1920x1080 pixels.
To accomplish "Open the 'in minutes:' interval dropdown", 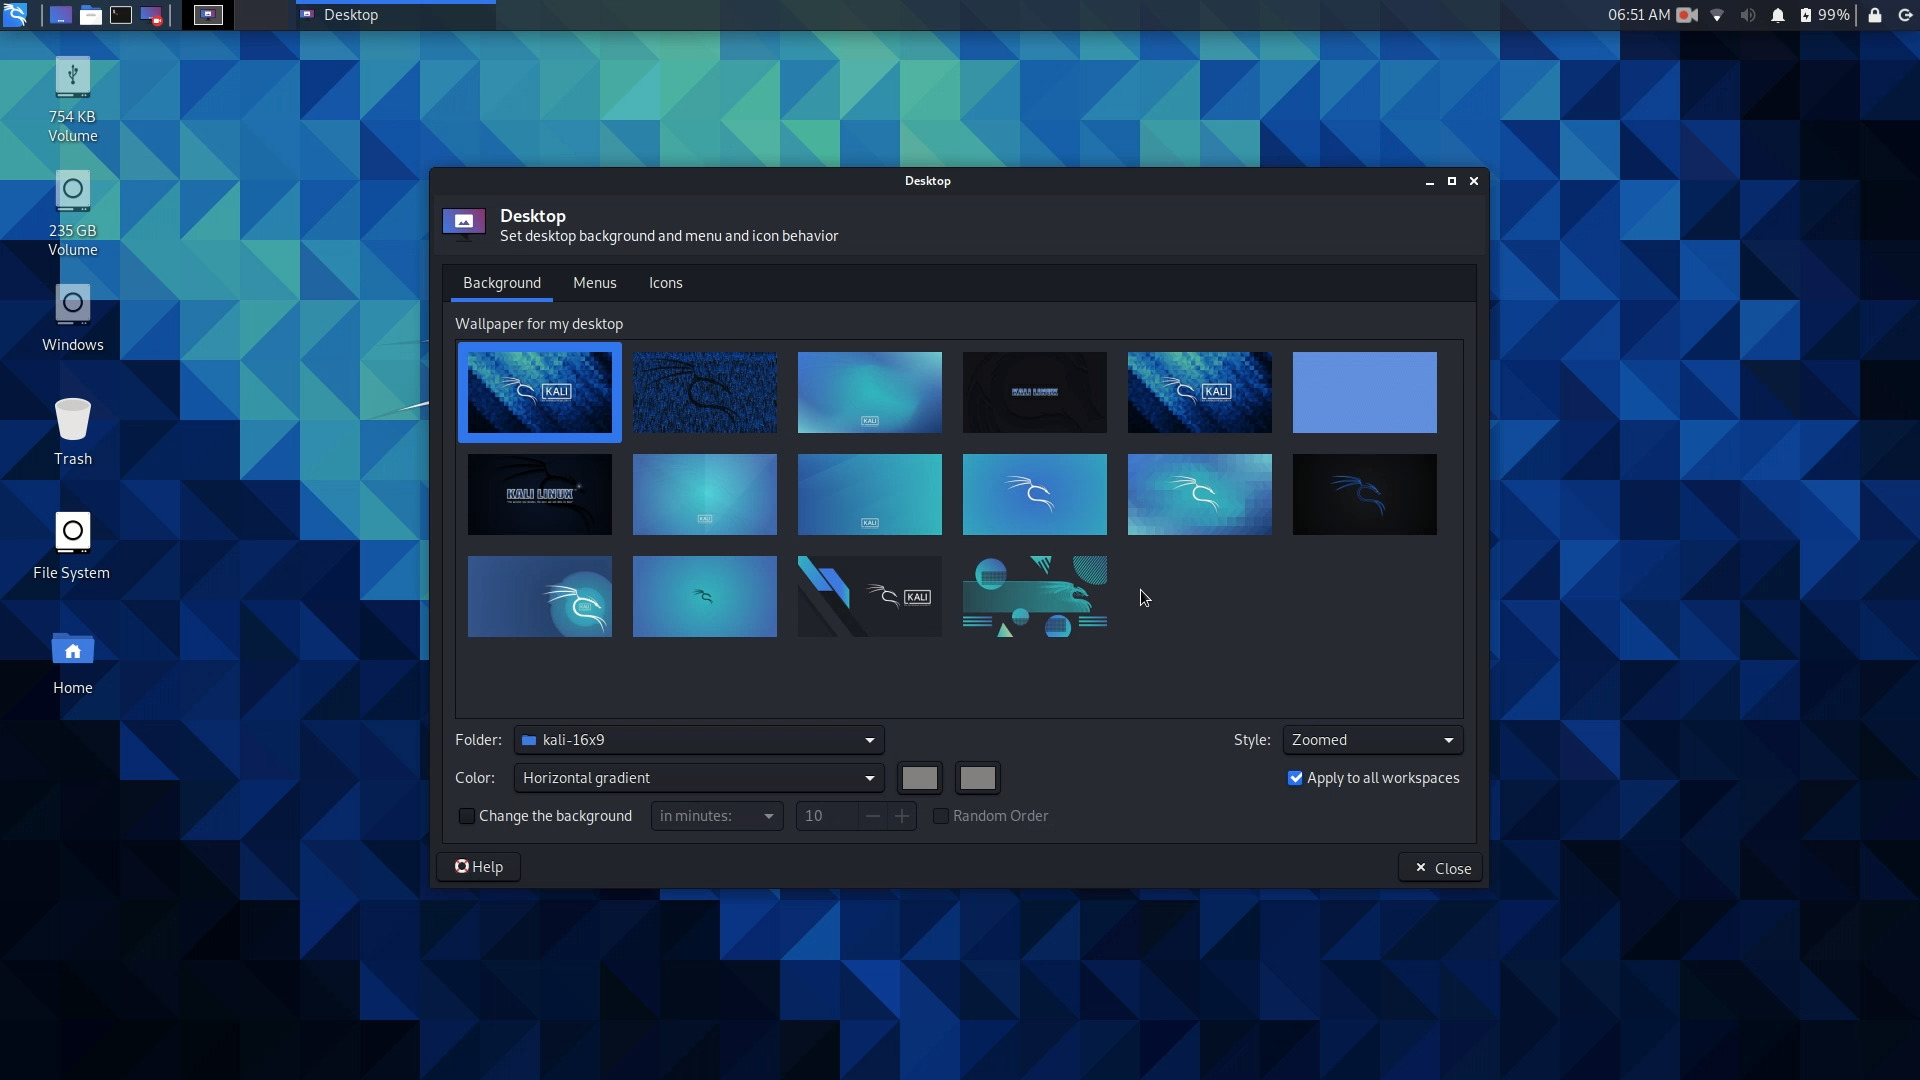I will pos(717,816).
